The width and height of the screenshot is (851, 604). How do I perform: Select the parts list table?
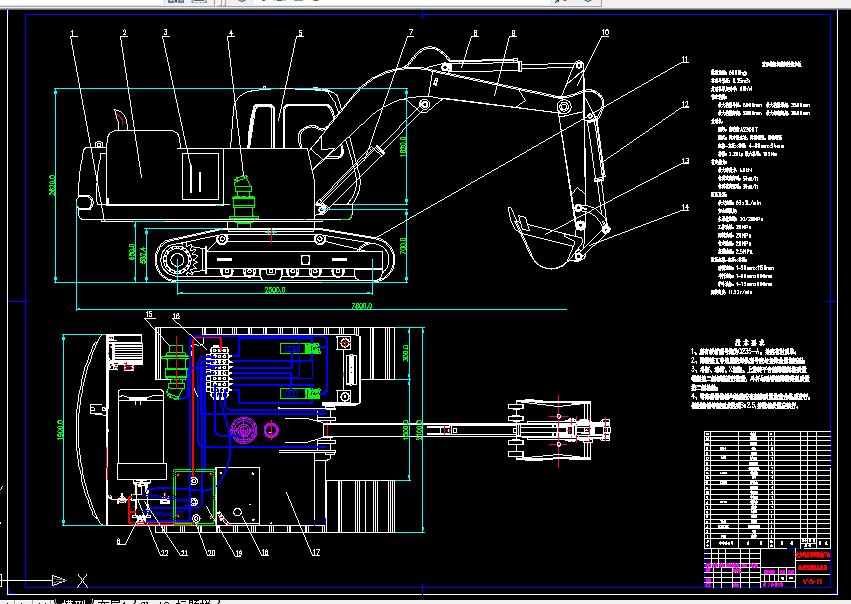pos(767,489)
